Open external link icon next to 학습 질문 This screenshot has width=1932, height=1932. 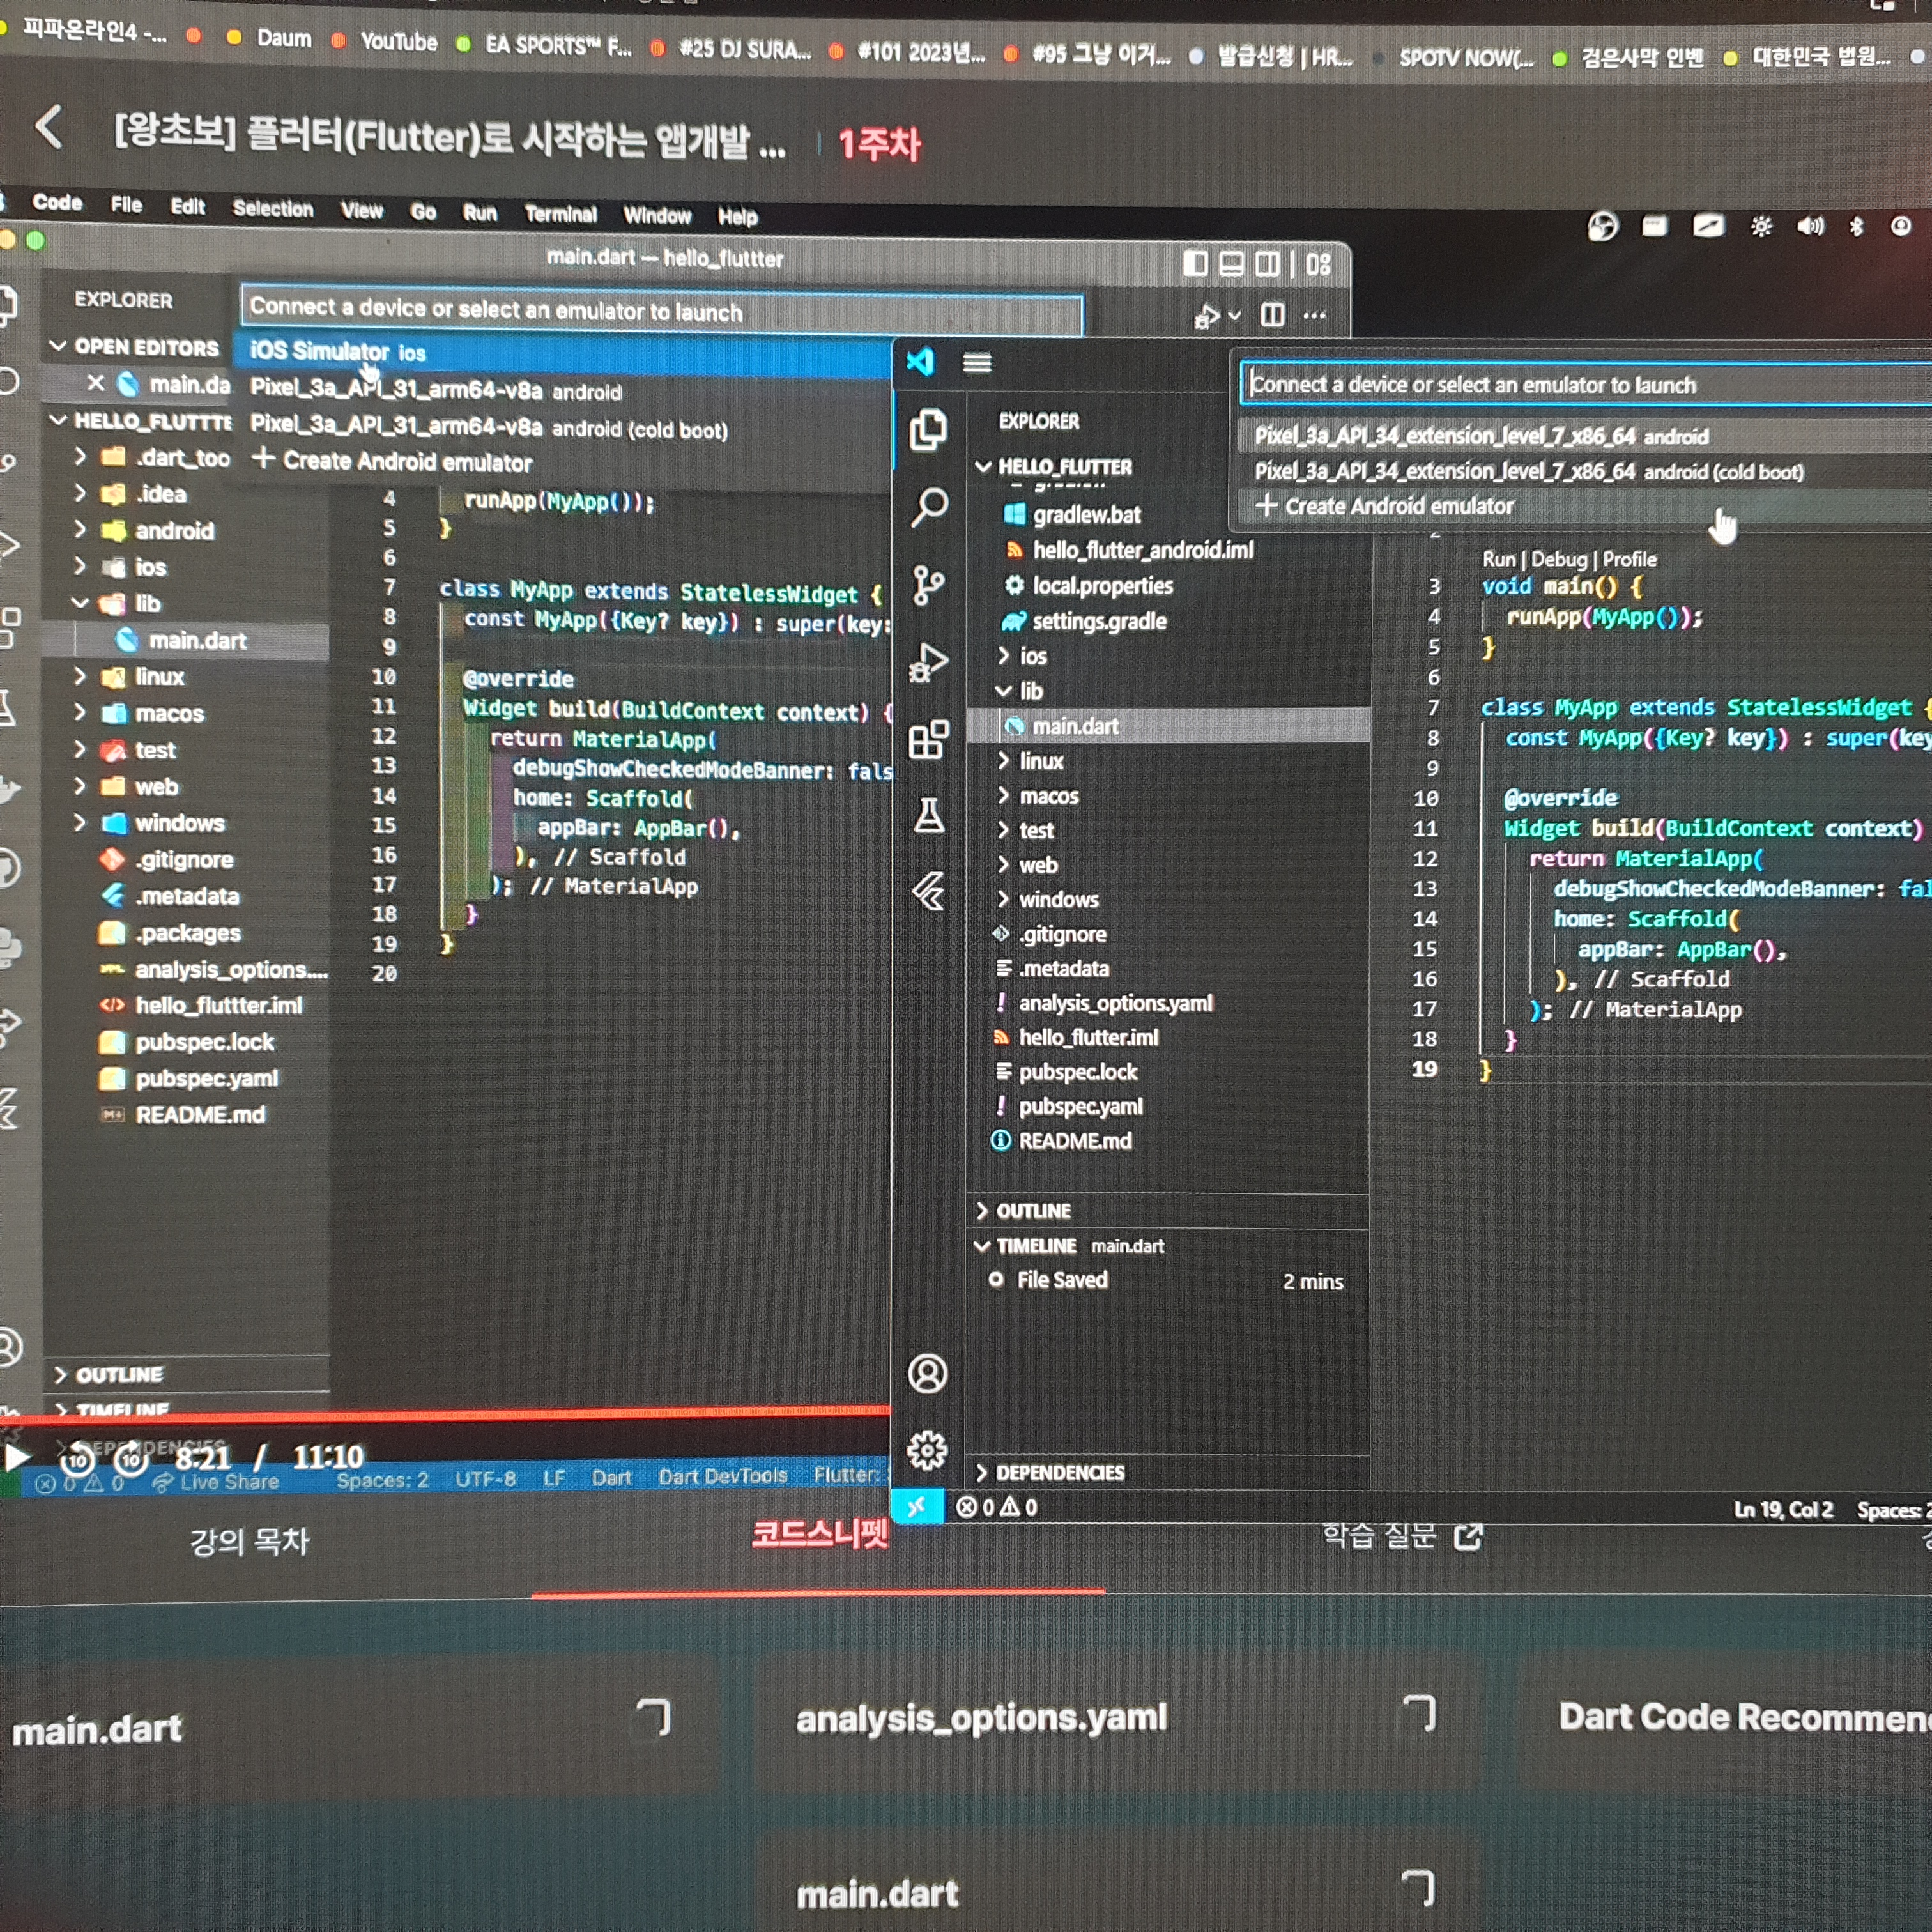1467,1536
